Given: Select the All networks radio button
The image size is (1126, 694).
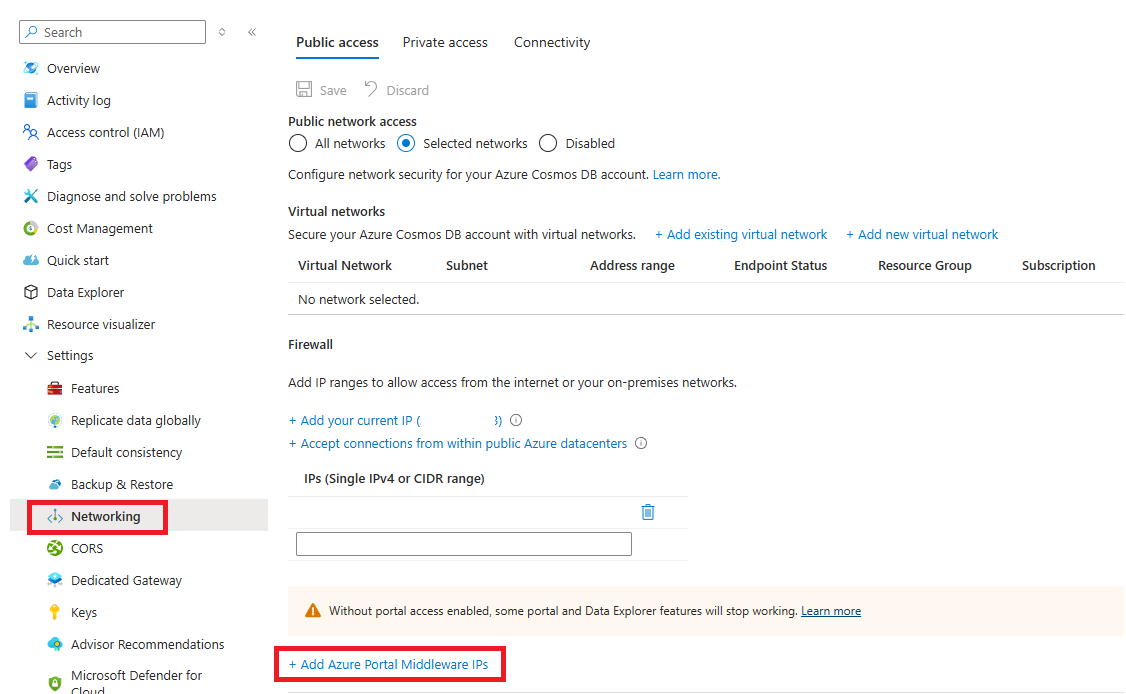Looking at the screenshot, I should (x=297, y=143).
